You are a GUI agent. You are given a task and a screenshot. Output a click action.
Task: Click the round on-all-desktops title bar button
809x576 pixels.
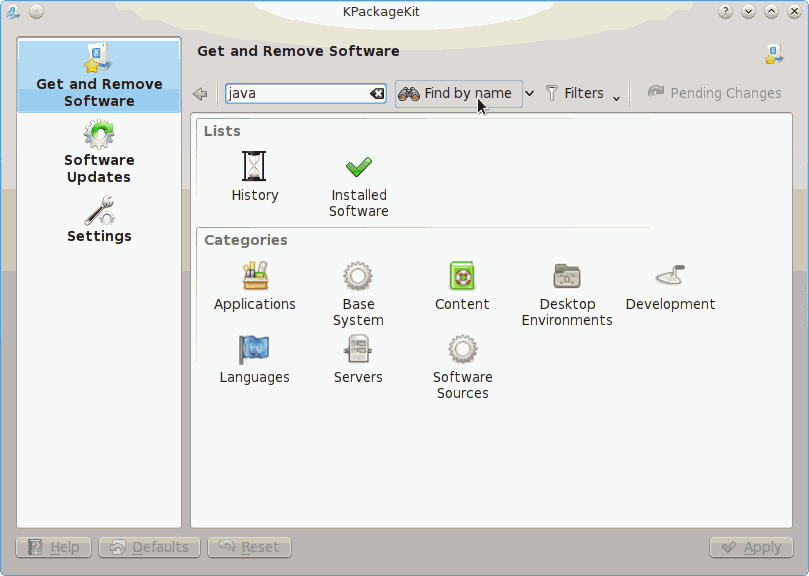point(36,11)
